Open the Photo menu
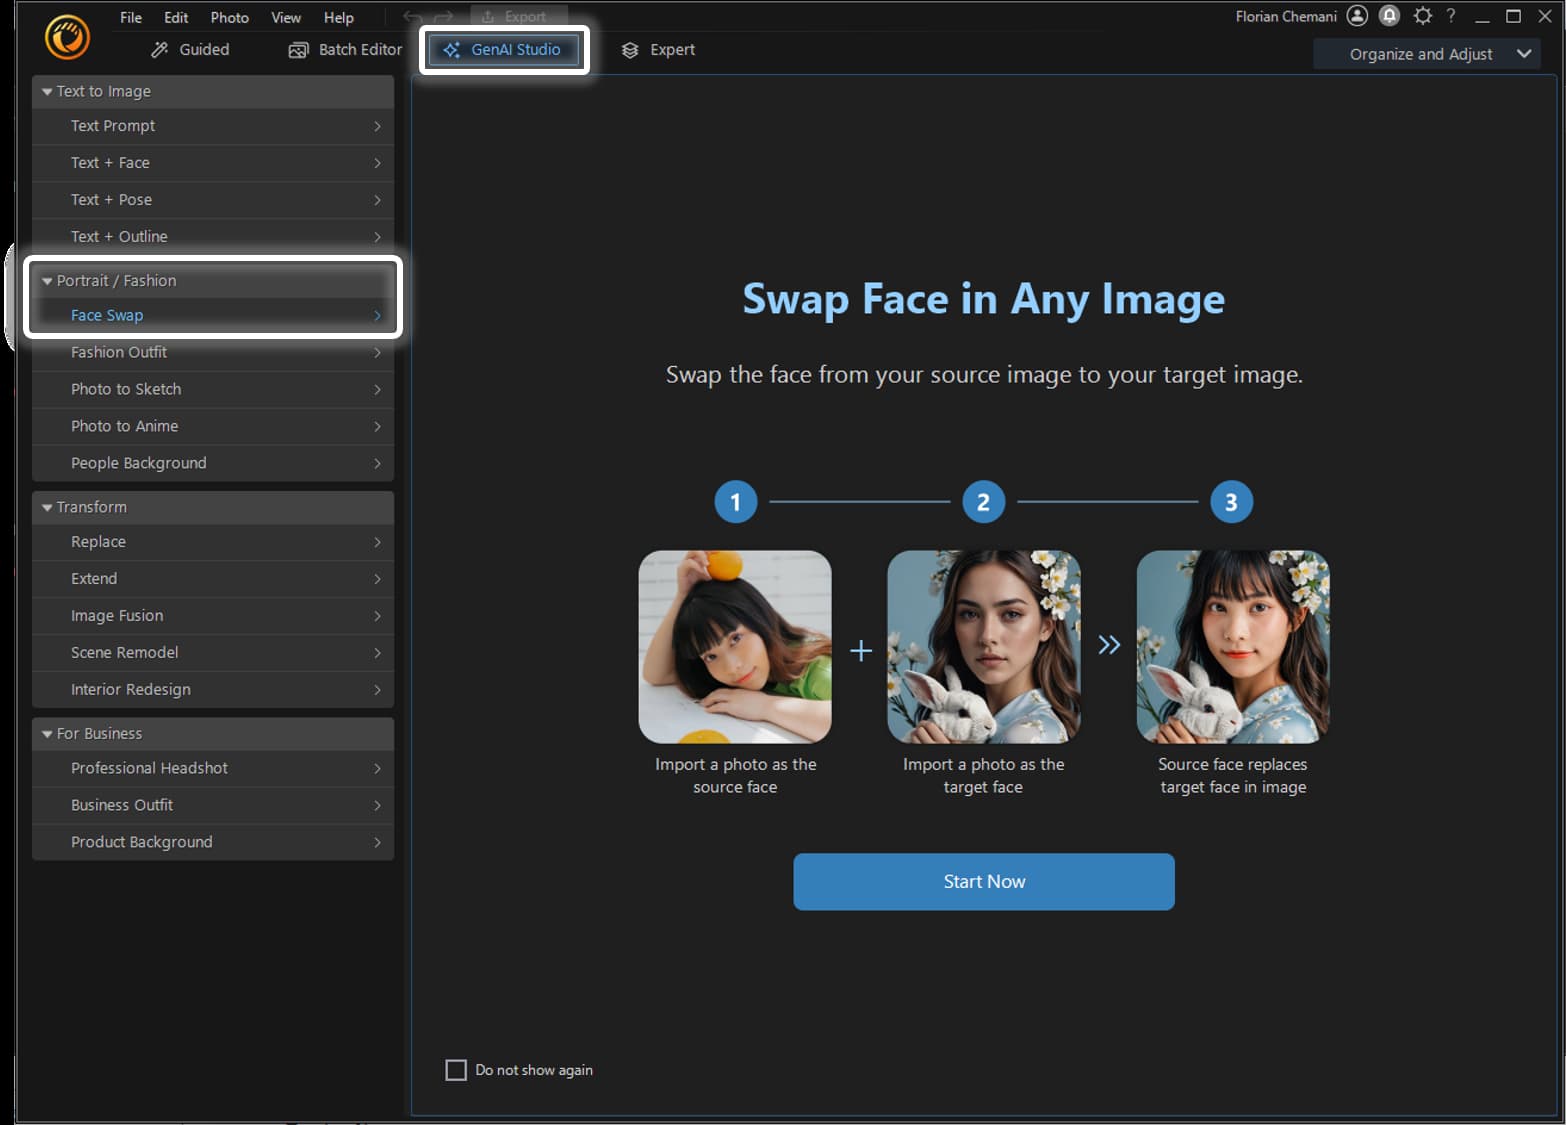This screenshot has height=1125, width=1566. click(x=229, y=17)
